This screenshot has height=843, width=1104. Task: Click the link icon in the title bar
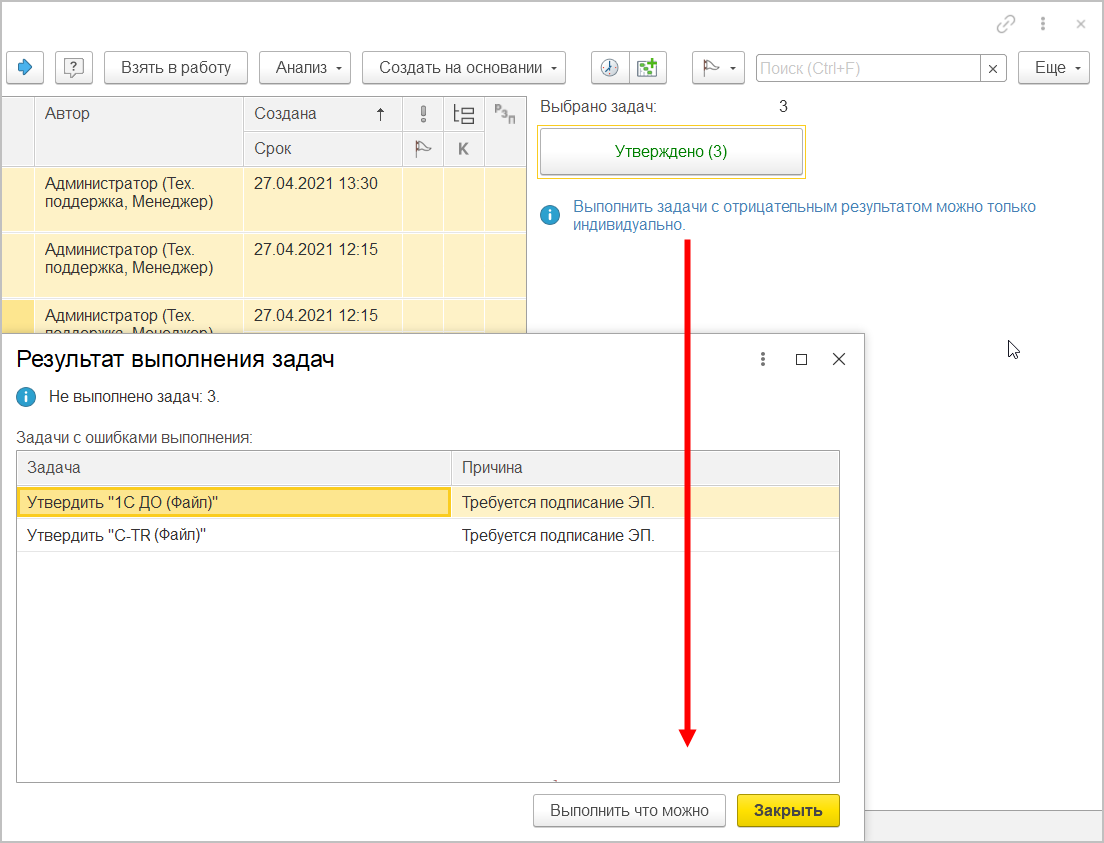tap(1006, 23)
